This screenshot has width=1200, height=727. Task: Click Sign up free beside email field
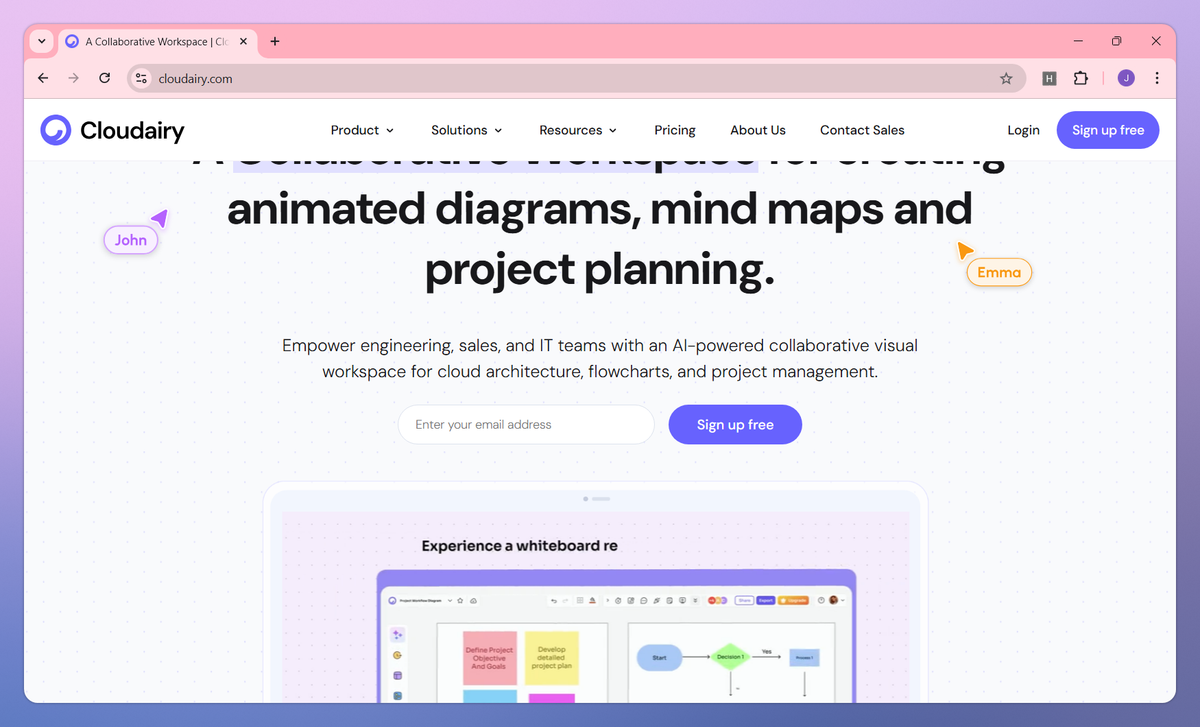[x=735, y=424]
